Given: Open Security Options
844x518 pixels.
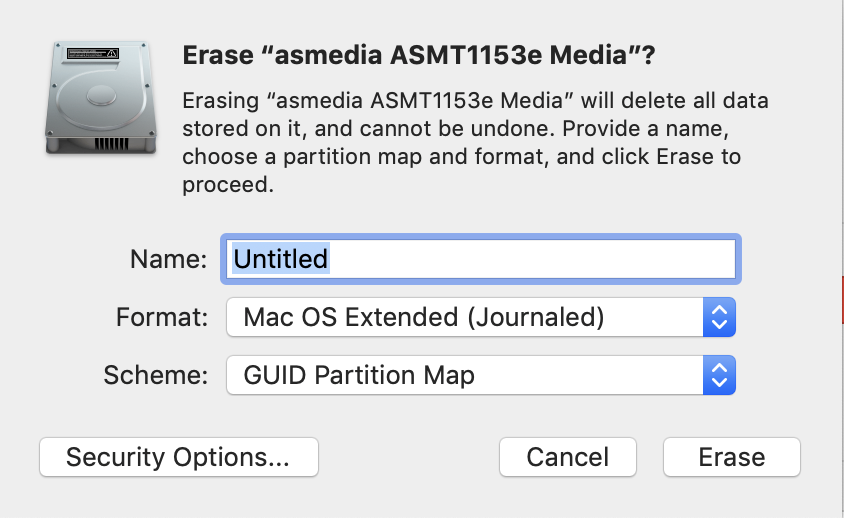Looking at the screenshot, I should coord(178,457).
